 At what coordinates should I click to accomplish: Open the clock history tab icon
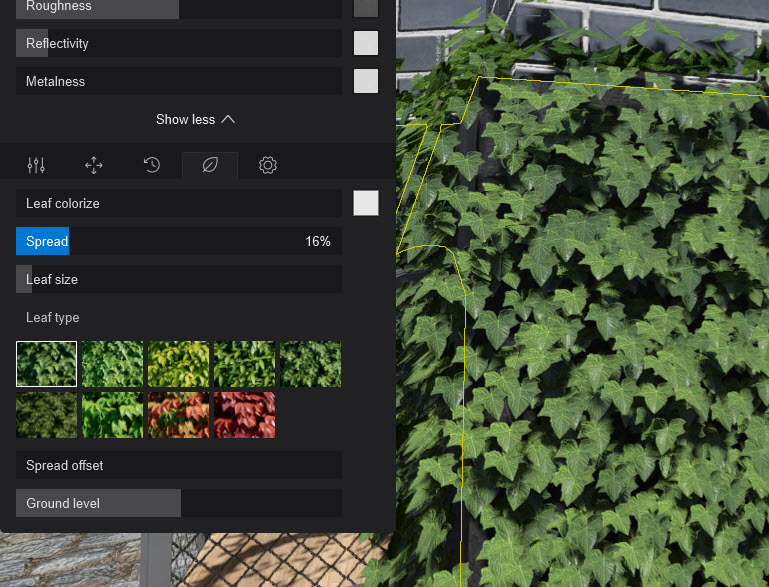click(x=152, y=165)
